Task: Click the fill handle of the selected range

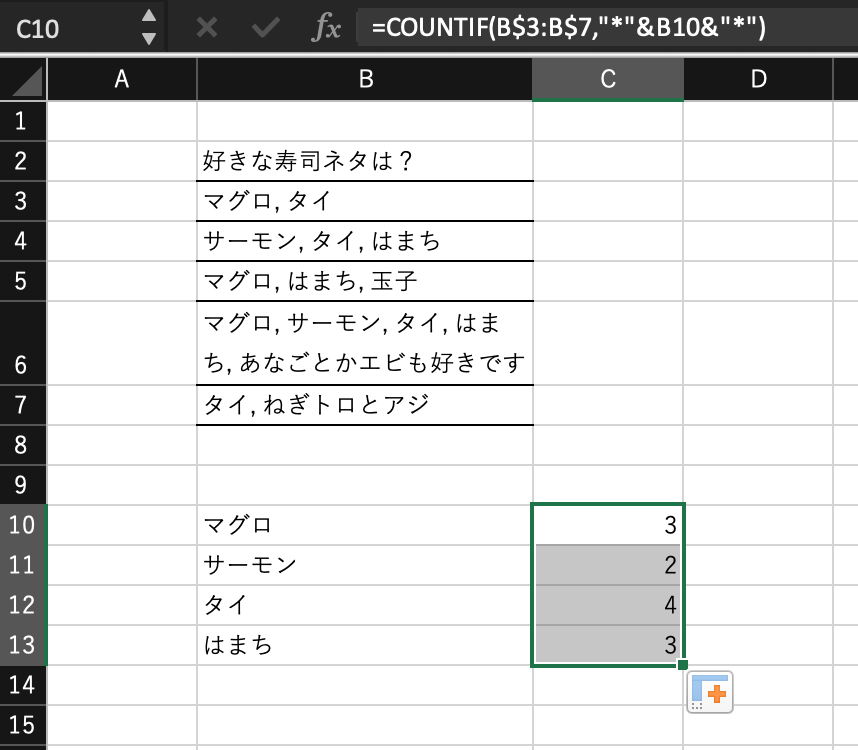Action: click(682, 665)
